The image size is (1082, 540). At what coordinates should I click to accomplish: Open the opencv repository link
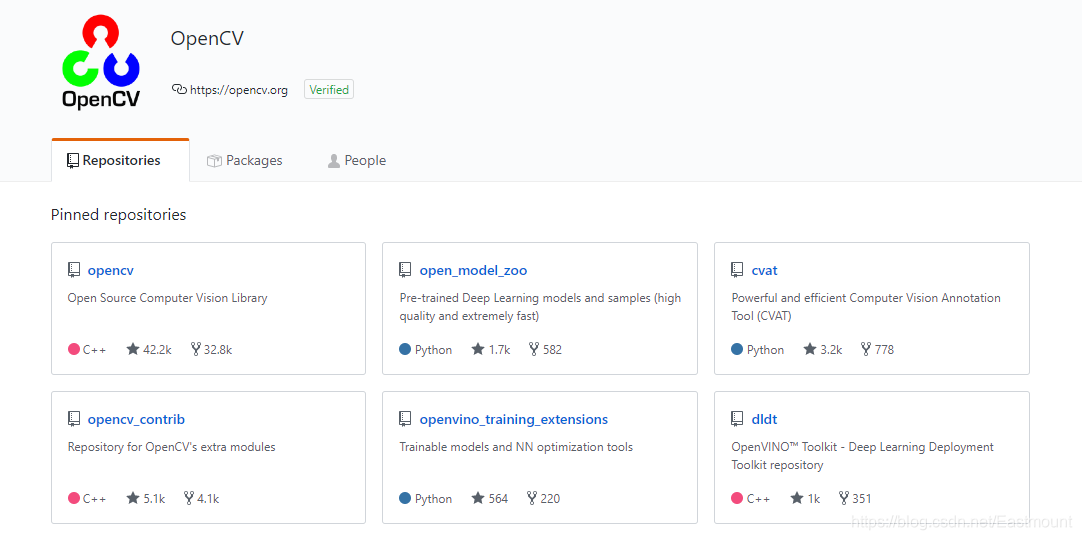click(x=110, y=270)
